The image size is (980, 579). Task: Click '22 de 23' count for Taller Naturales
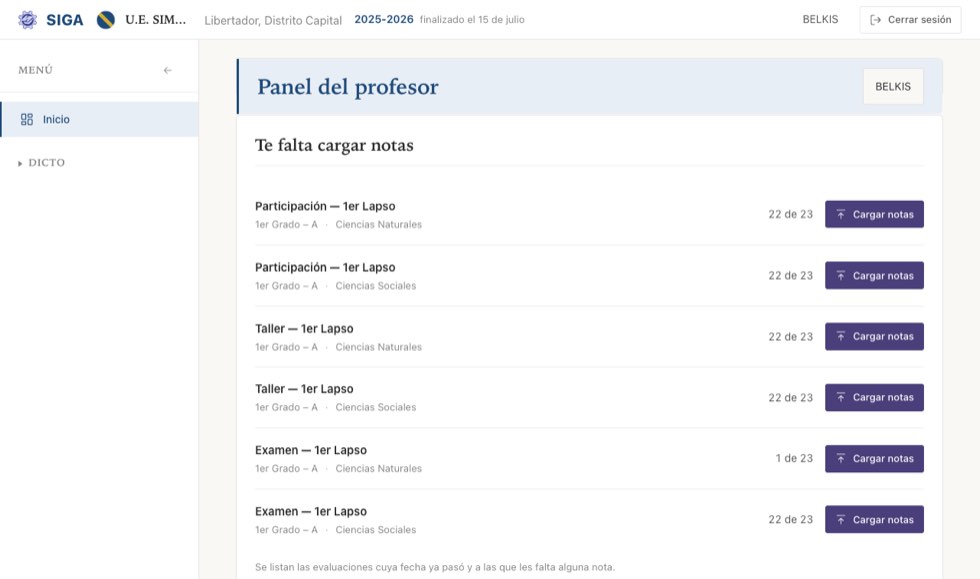791,336
